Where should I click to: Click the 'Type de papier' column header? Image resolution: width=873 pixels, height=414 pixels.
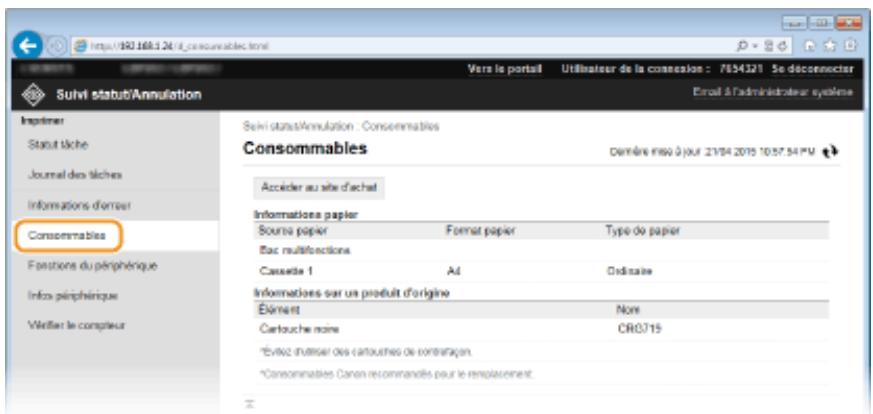643,230
